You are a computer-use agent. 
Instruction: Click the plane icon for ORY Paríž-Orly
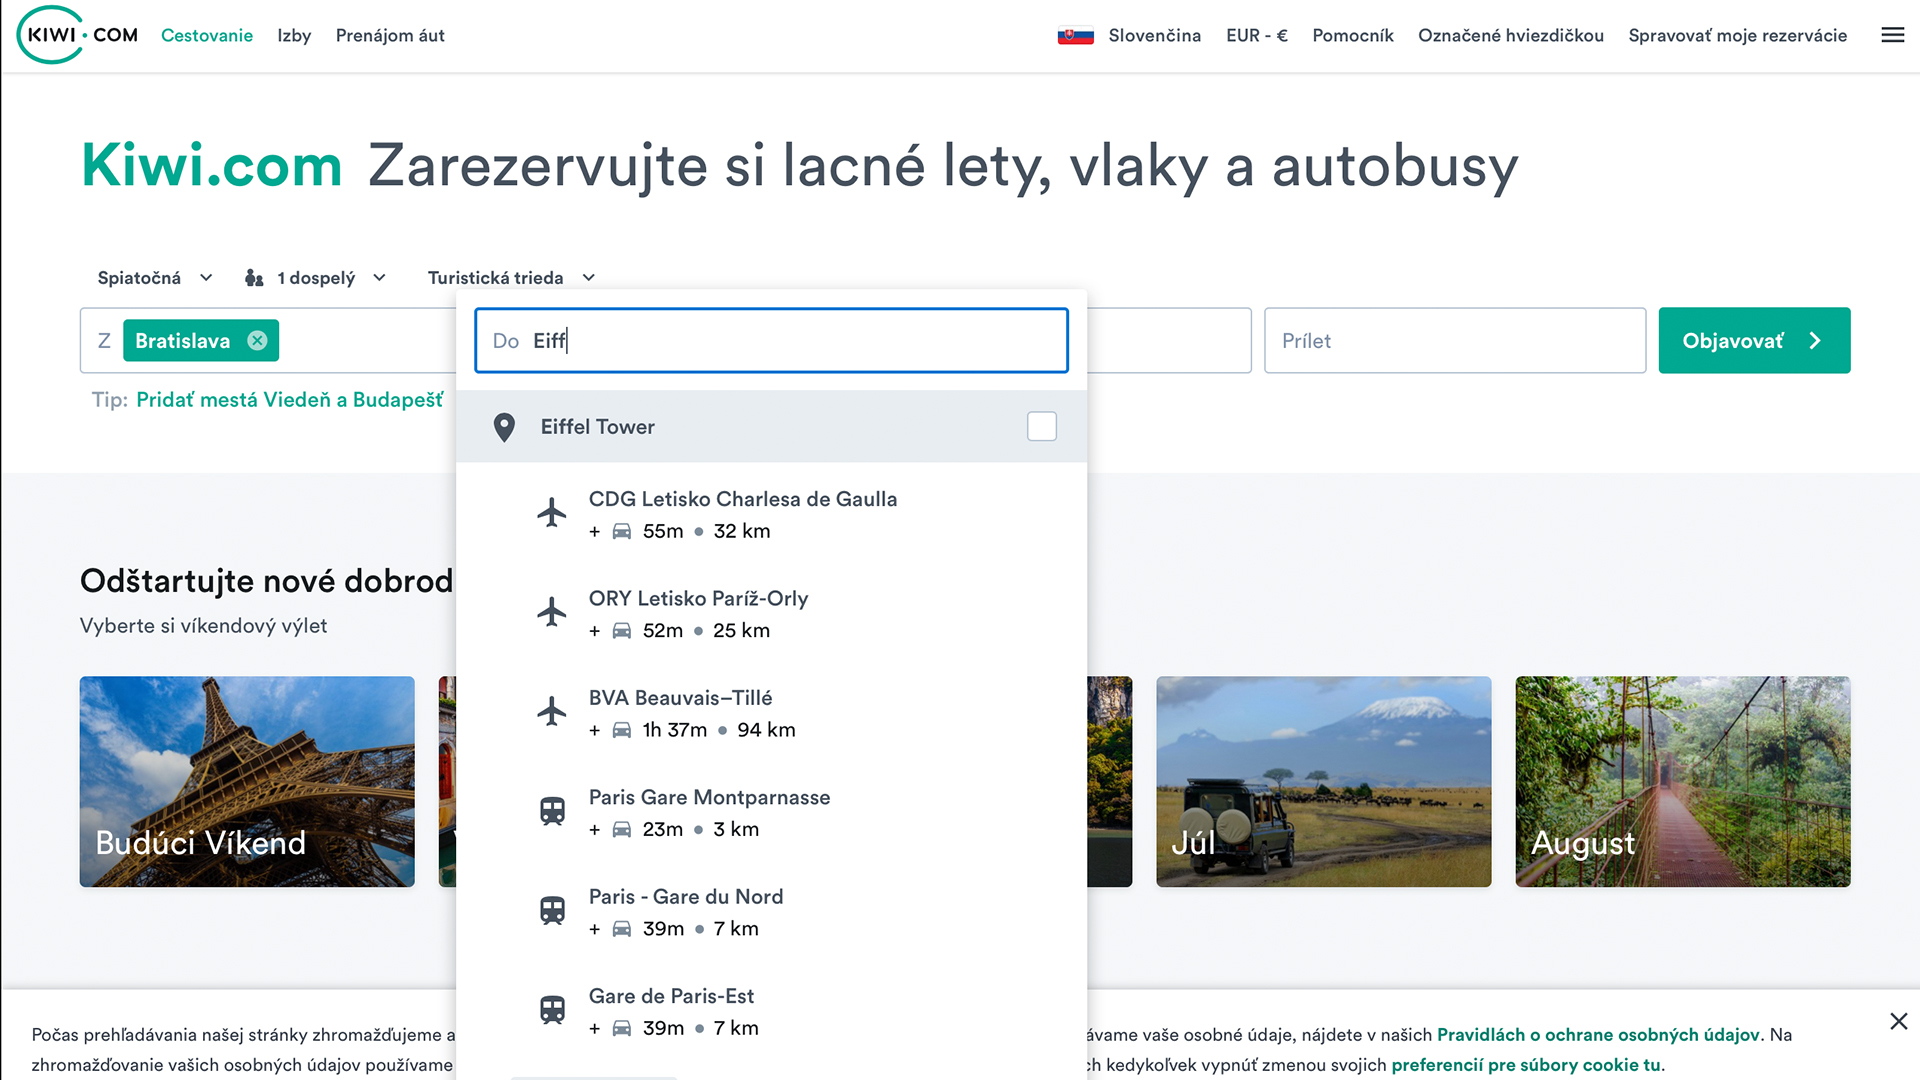[551, 612]
